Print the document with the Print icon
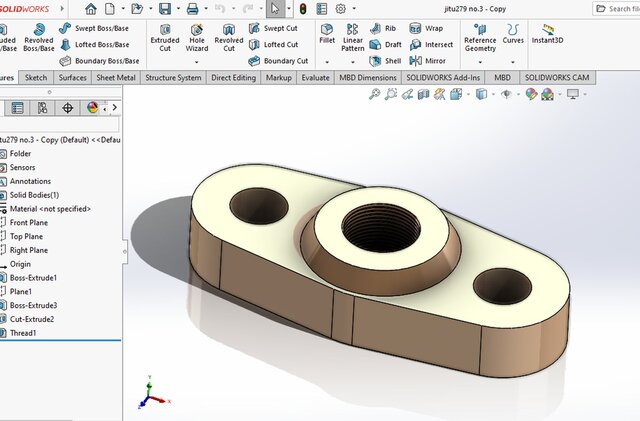640x421 pixels. coord(192,9)
